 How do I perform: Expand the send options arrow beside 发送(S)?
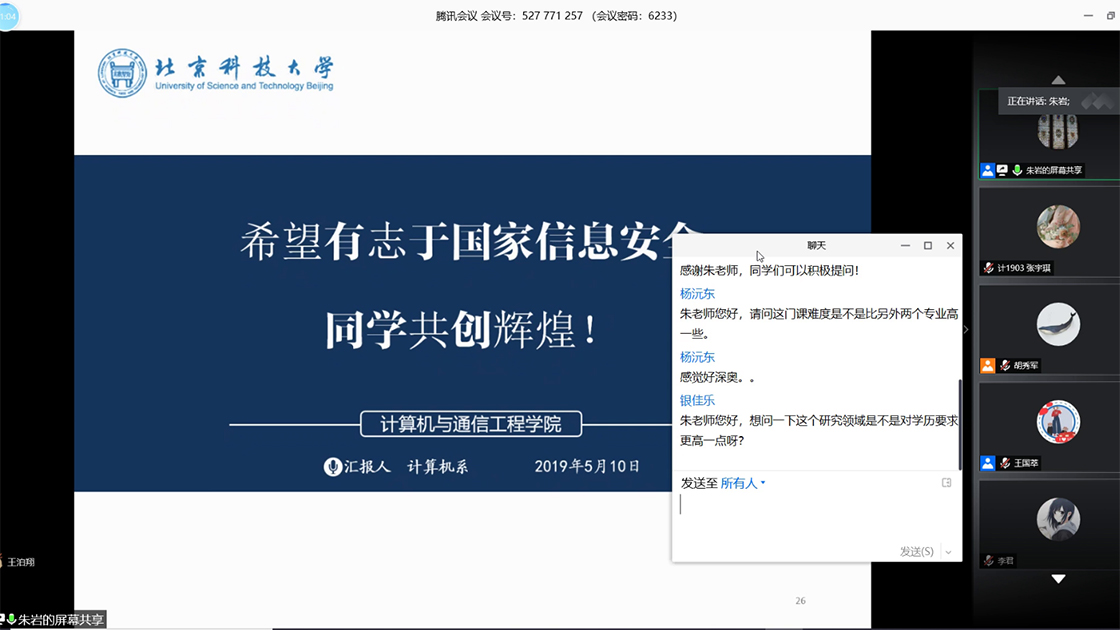(948, 552)
